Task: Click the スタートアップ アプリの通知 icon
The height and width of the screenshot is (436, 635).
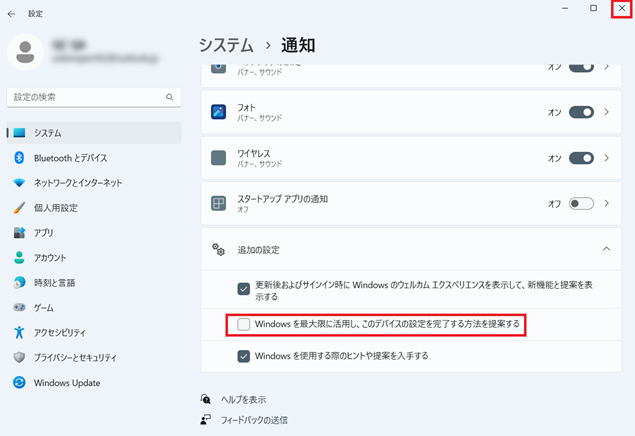Action: coord(219,203)
